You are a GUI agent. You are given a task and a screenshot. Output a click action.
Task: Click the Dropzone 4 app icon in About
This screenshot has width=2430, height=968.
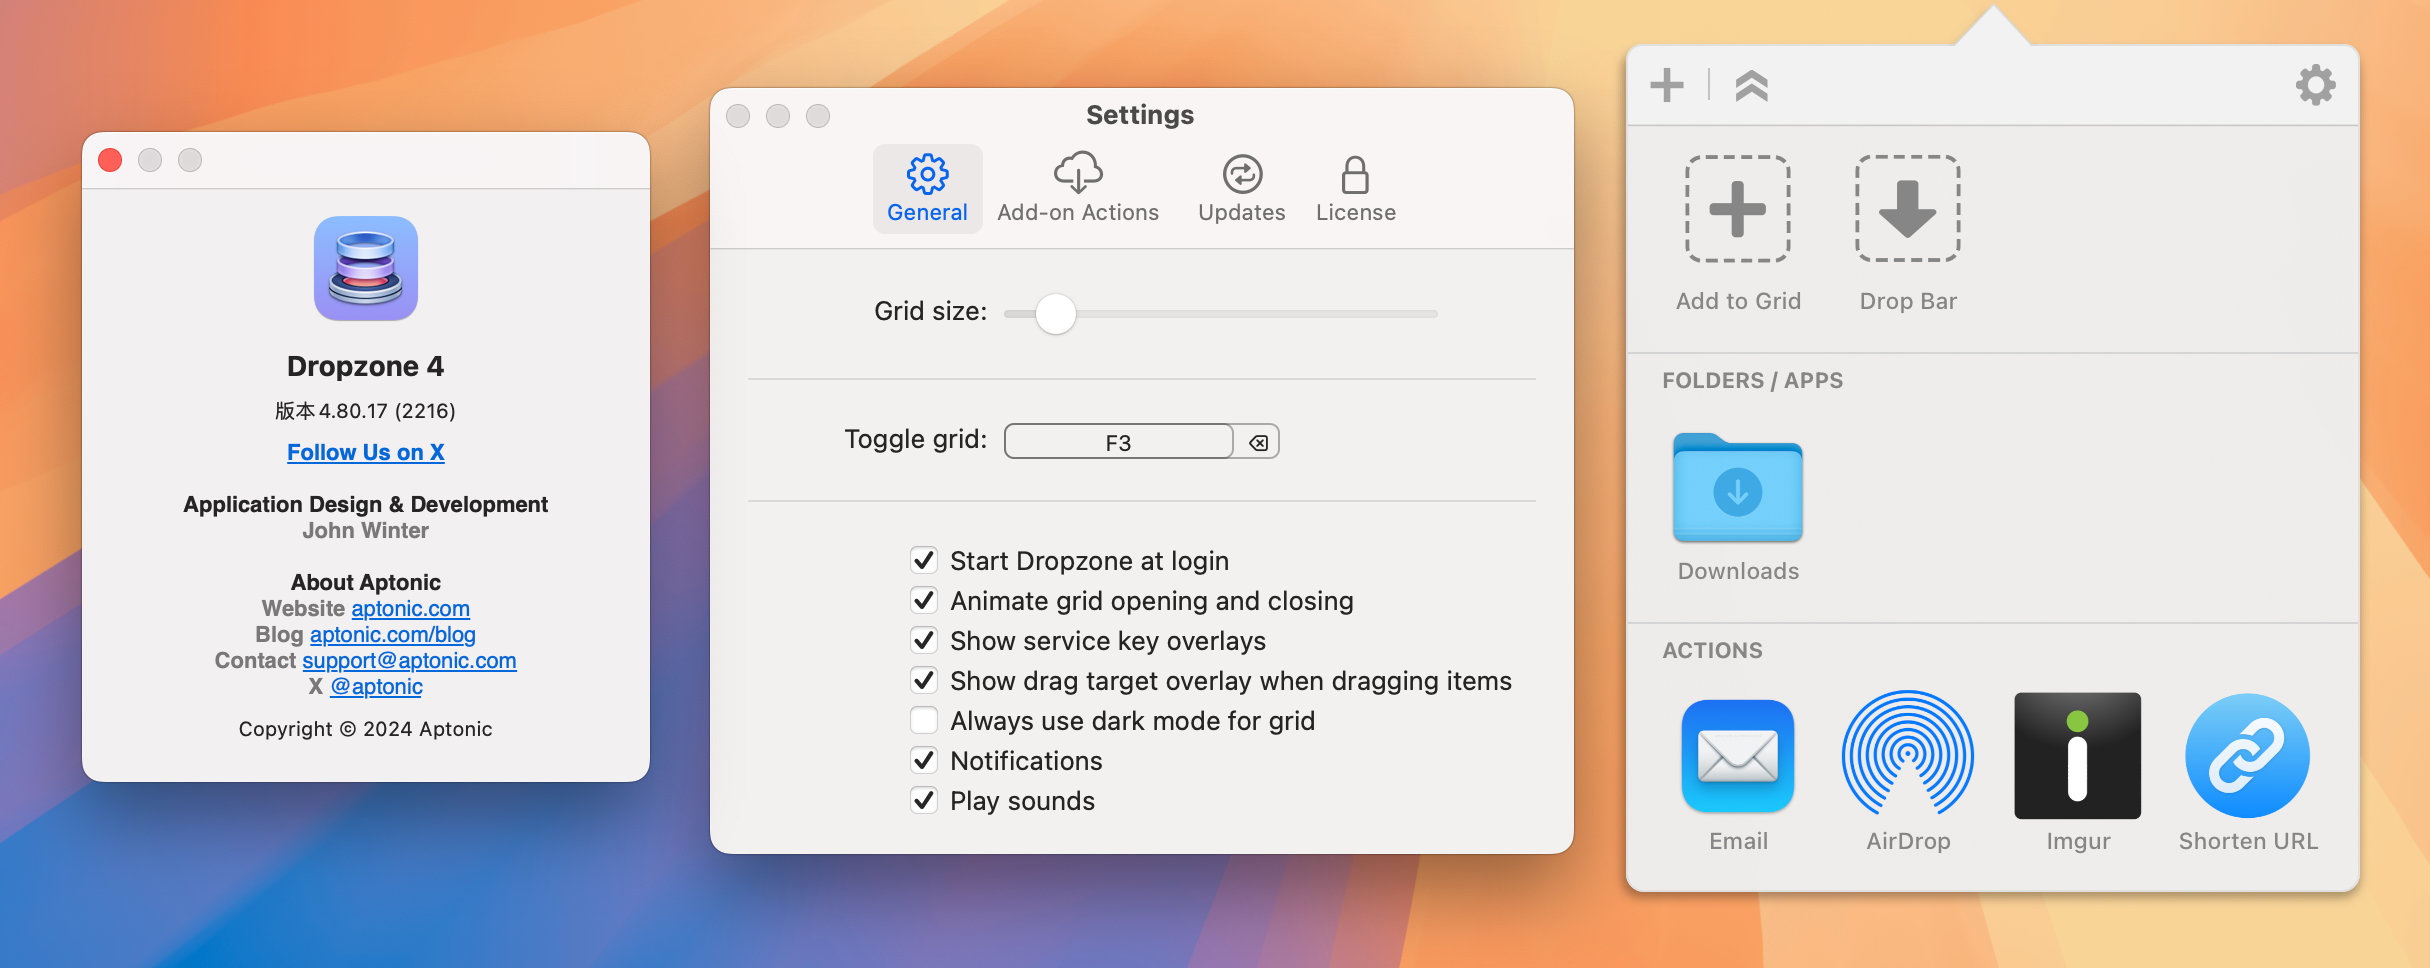point(366,268)
